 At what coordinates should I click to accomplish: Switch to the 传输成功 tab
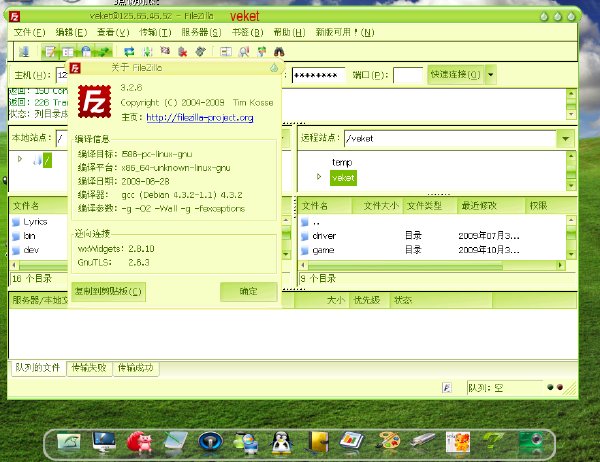point(136,368)
